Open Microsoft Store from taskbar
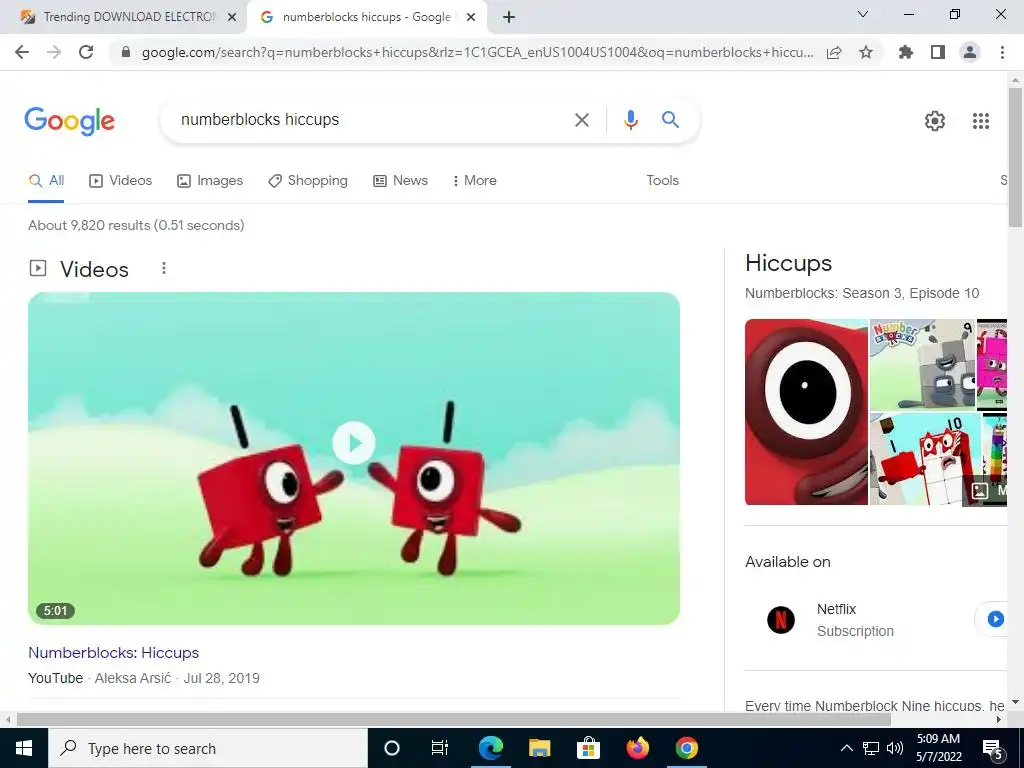The height and width of the screenshot is (768, 1024). click(x=588, y=748)
